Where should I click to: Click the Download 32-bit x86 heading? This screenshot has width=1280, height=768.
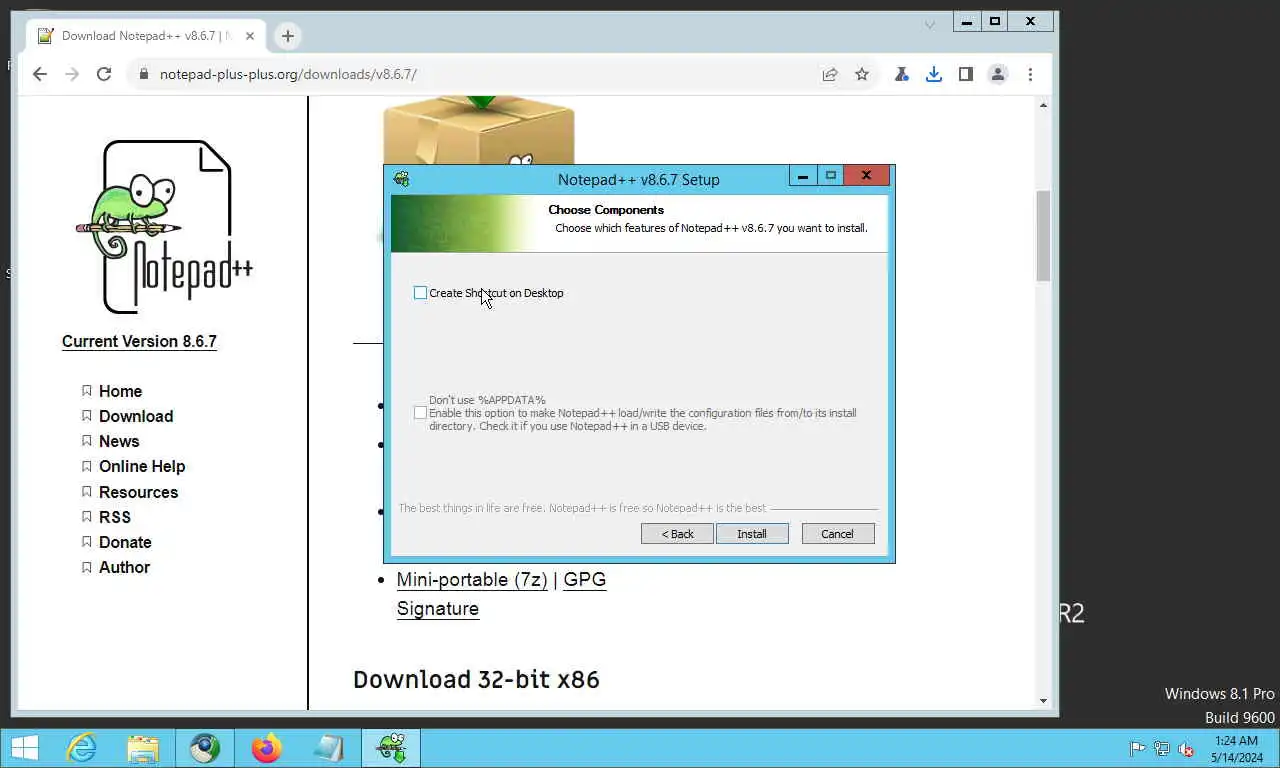click(476, 680)
